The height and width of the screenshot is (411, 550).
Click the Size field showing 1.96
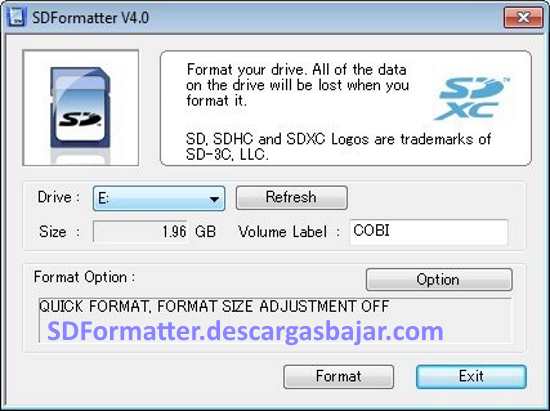coord(140,231)
